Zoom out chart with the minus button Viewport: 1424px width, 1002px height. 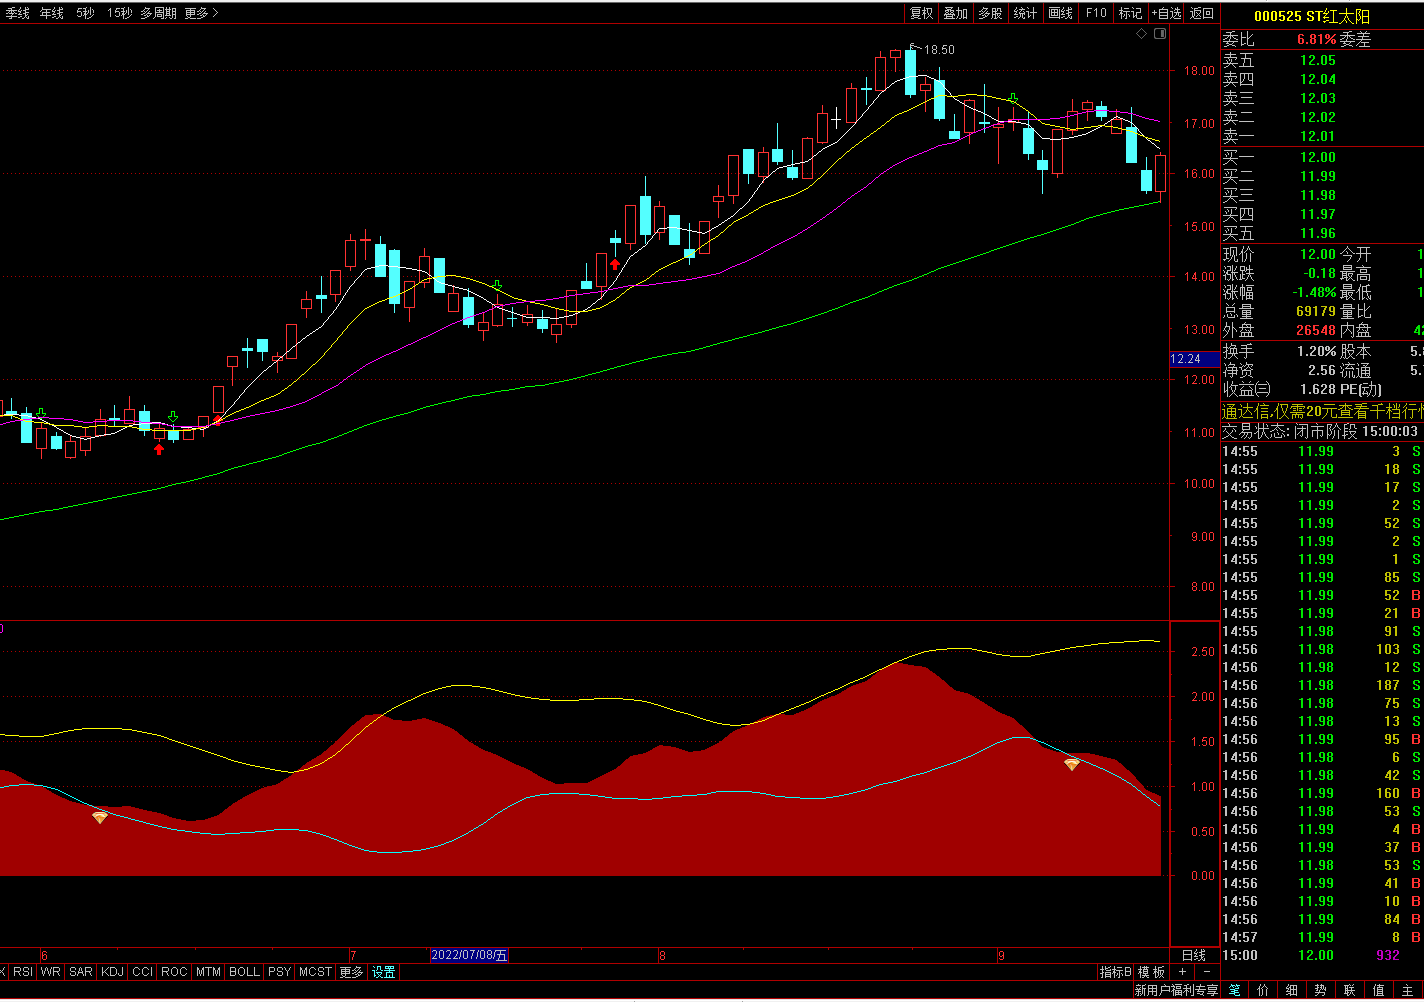coord(1206,972)
